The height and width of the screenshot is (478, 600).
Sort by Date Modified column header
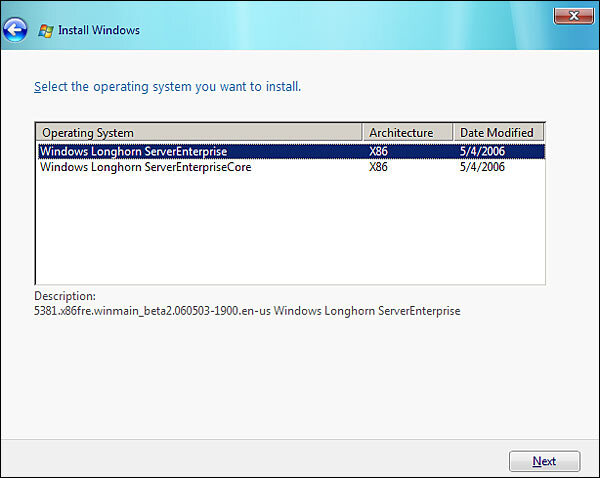coord(499,133)
